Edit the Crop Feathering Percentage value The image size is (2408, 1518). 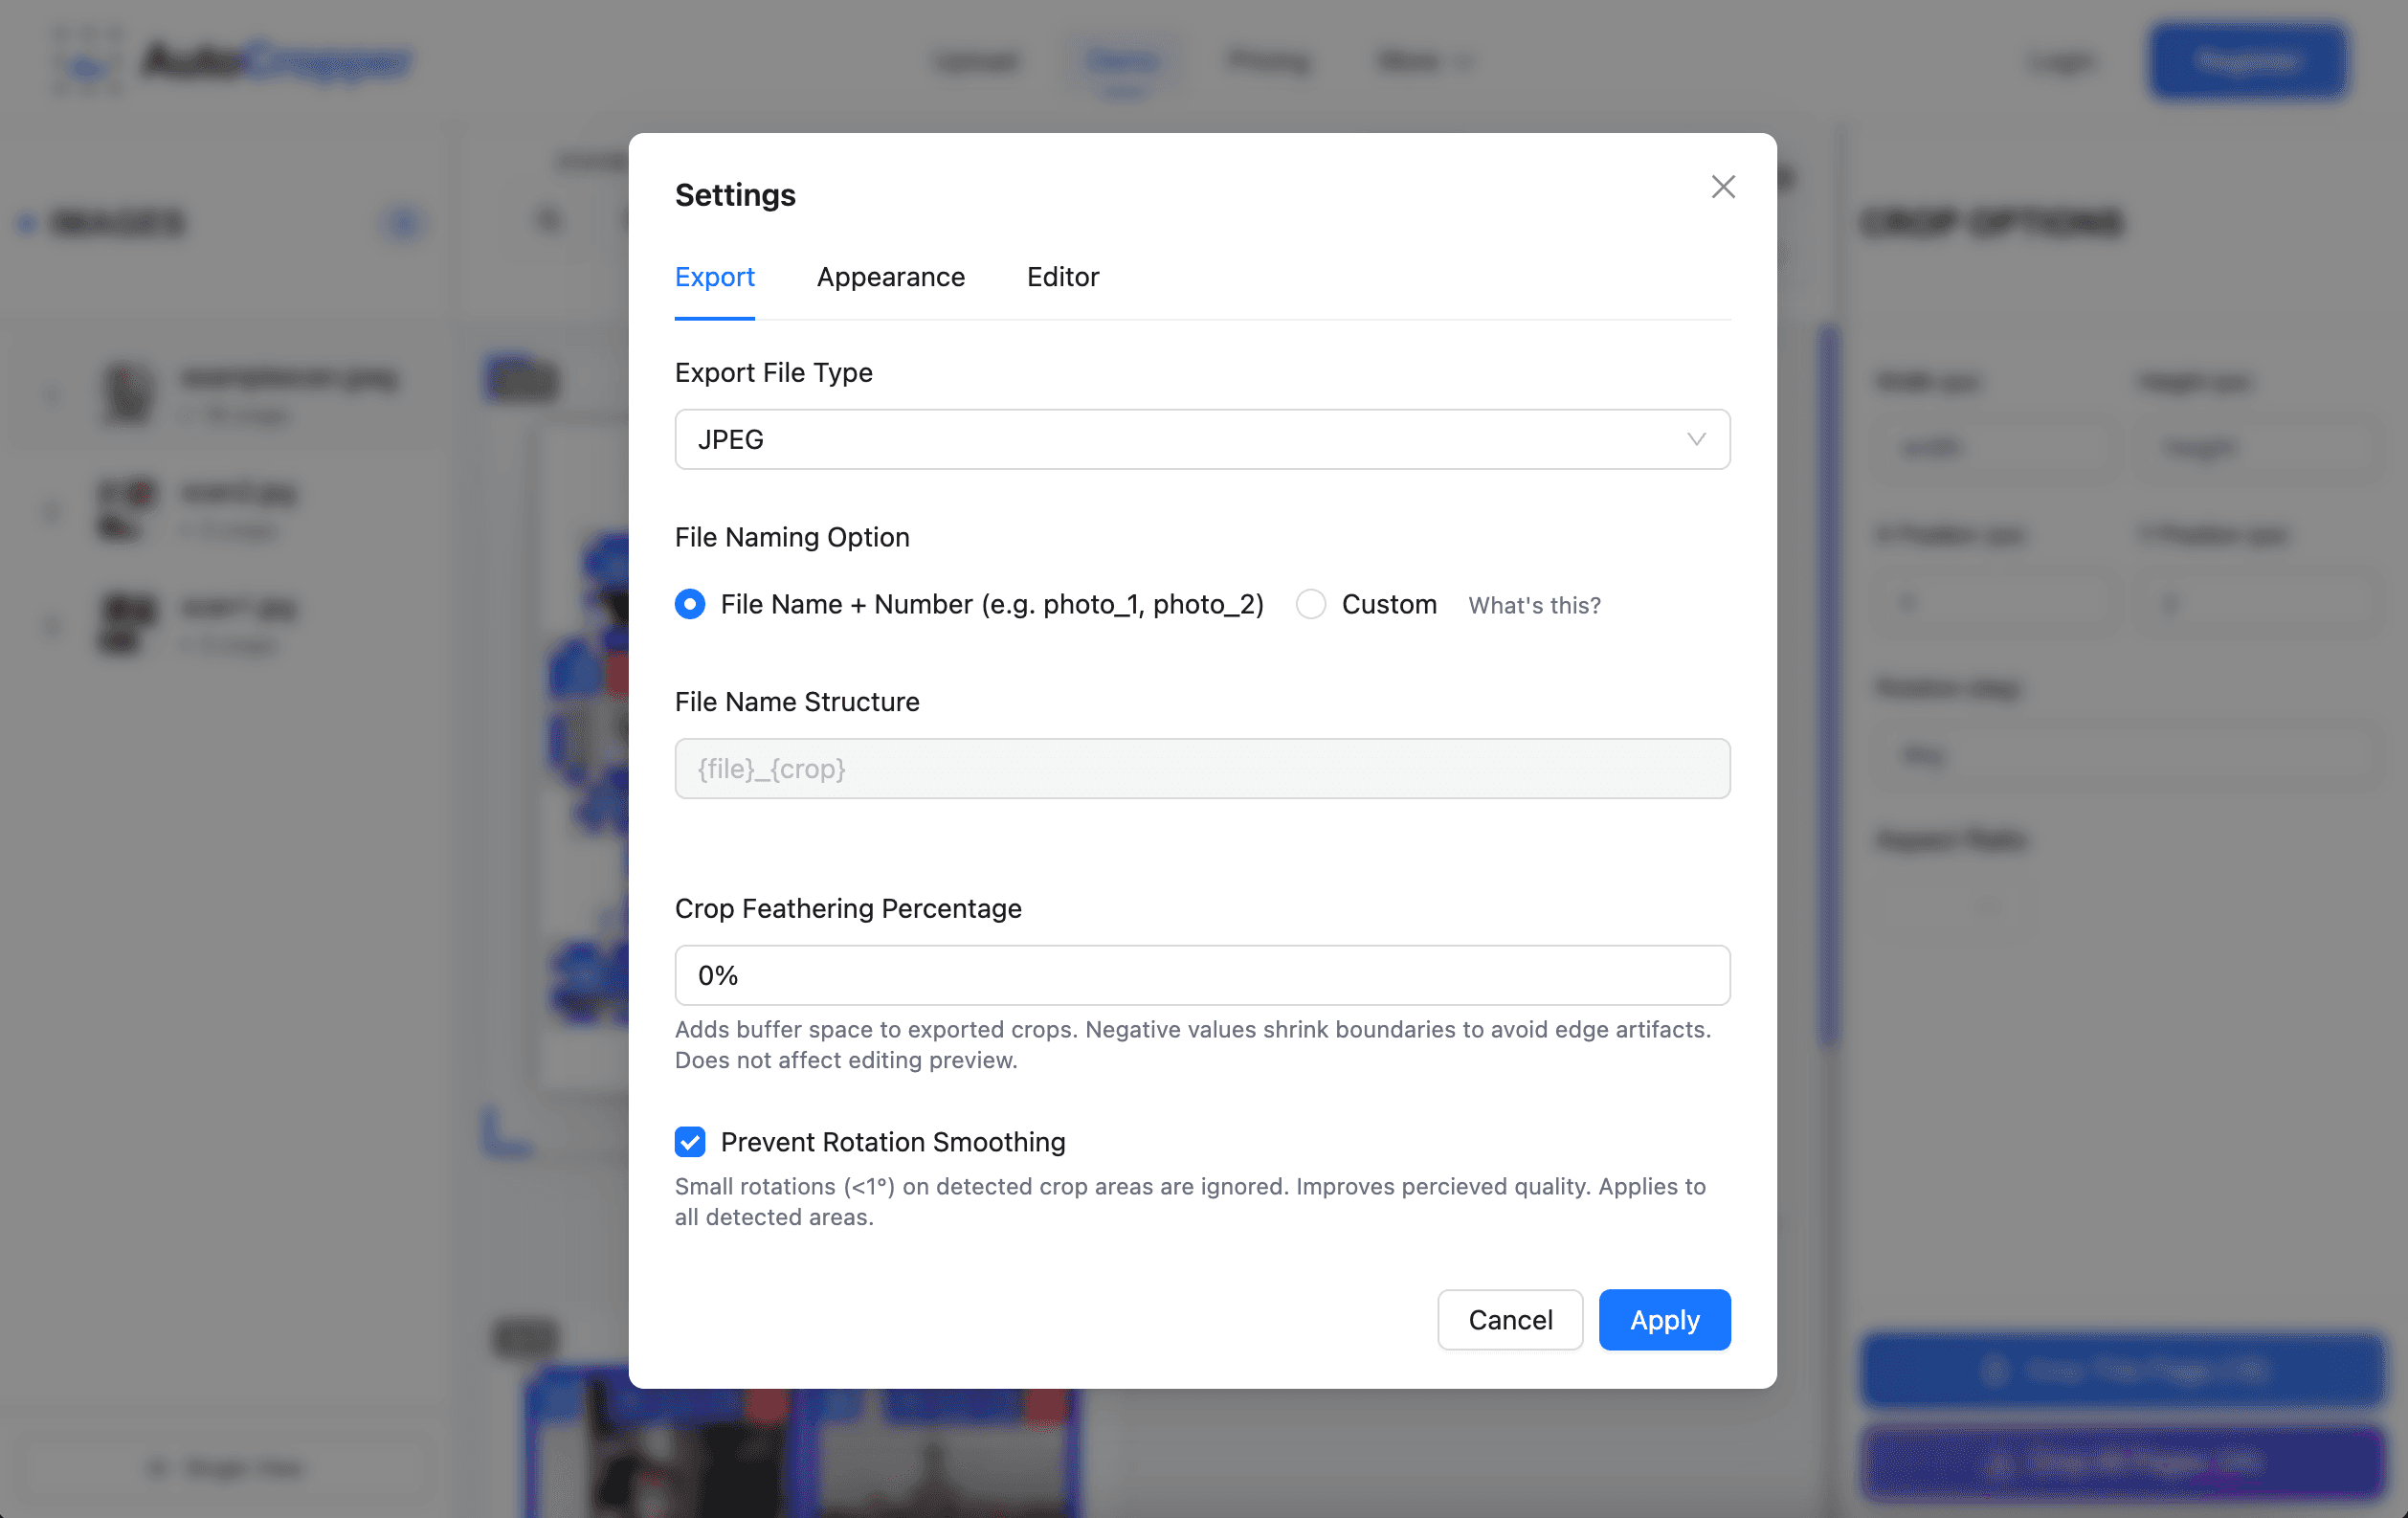[x=1200, y=975]
